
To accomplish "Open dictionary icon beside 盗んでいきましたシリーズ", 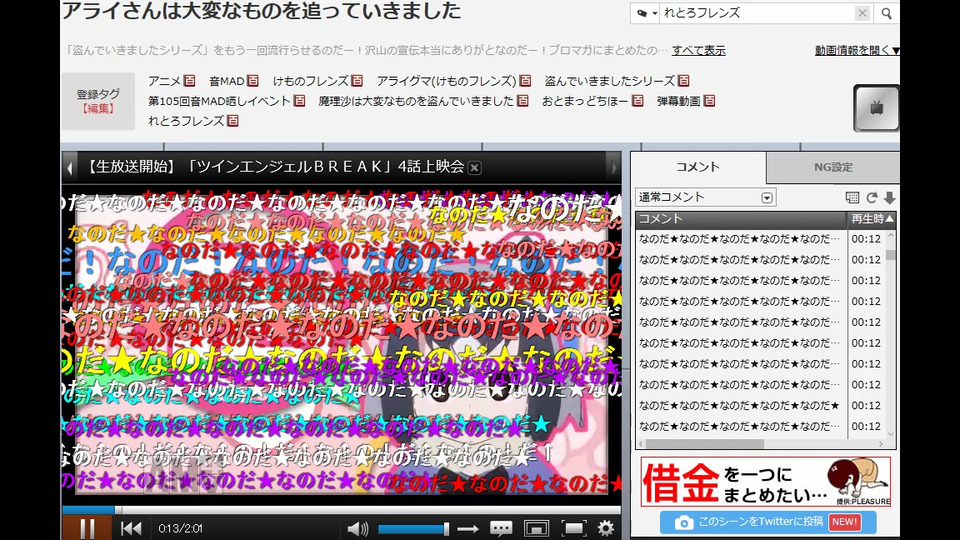I will [684, 81].
